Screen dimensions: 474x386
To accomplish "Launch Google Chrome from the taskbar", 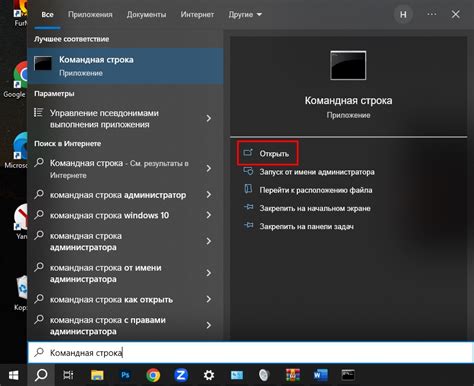I will click(153, 375).
